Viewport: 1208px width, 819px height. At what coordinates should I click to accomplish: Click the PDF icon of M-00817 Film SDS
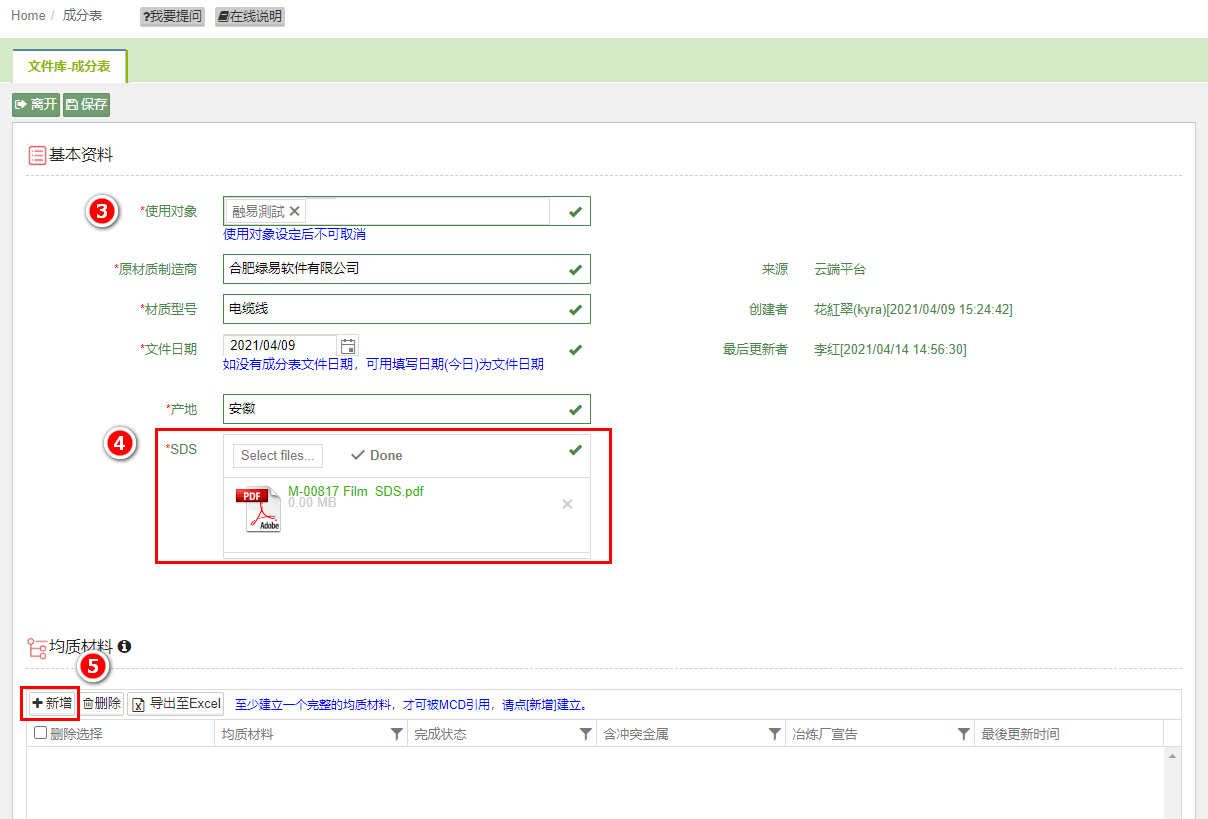(258, 509)
